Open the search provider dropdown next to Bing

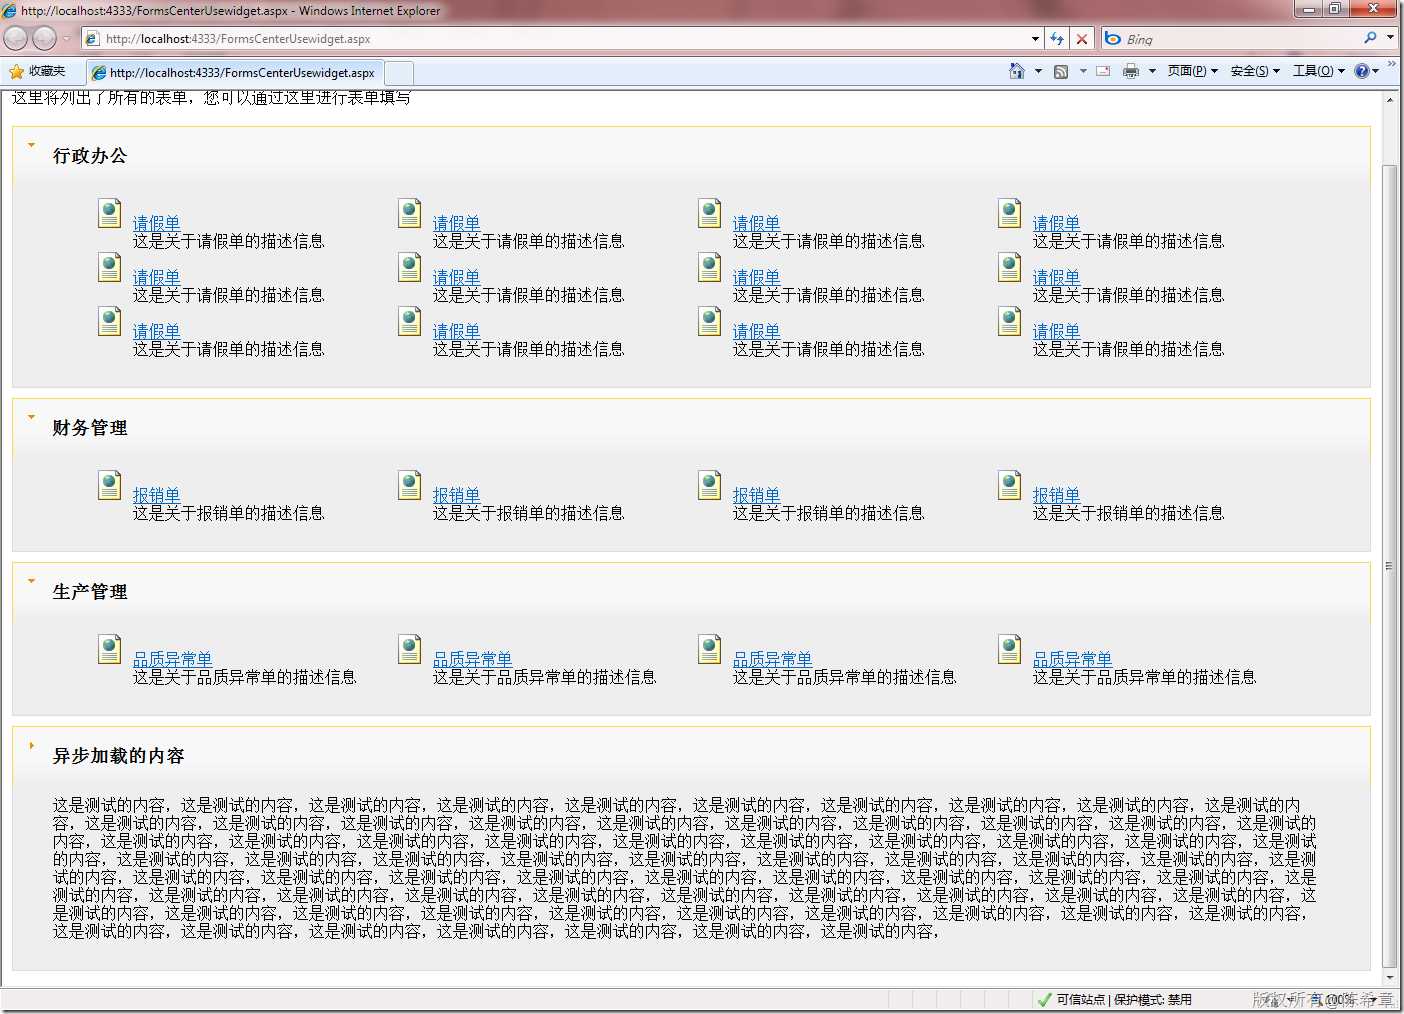[x=1390, y=38]
